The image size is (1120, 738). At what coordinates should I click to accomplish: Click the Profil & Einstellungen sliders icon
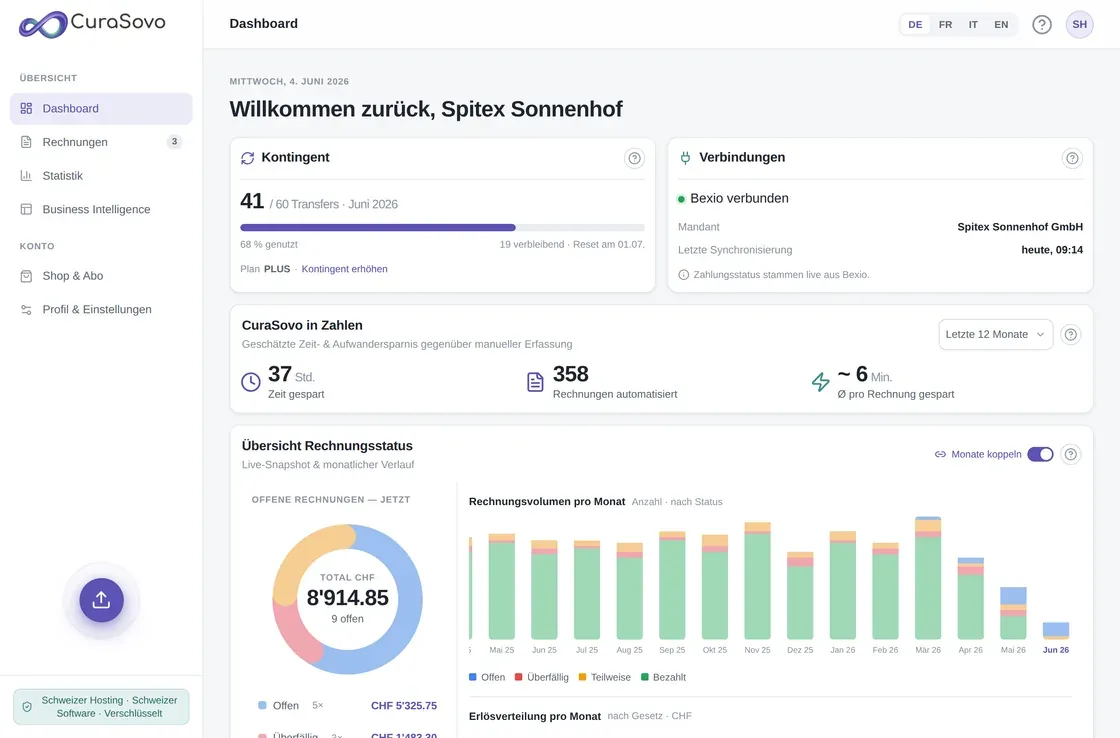tap(26, 309)
